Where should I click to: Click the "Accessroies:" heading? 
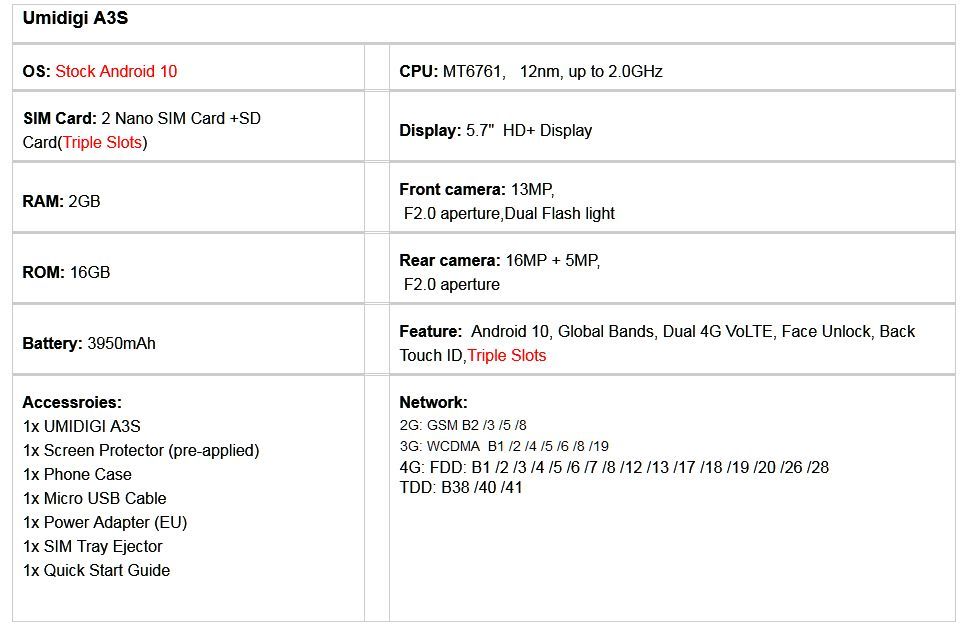click(x=72, y=402)
